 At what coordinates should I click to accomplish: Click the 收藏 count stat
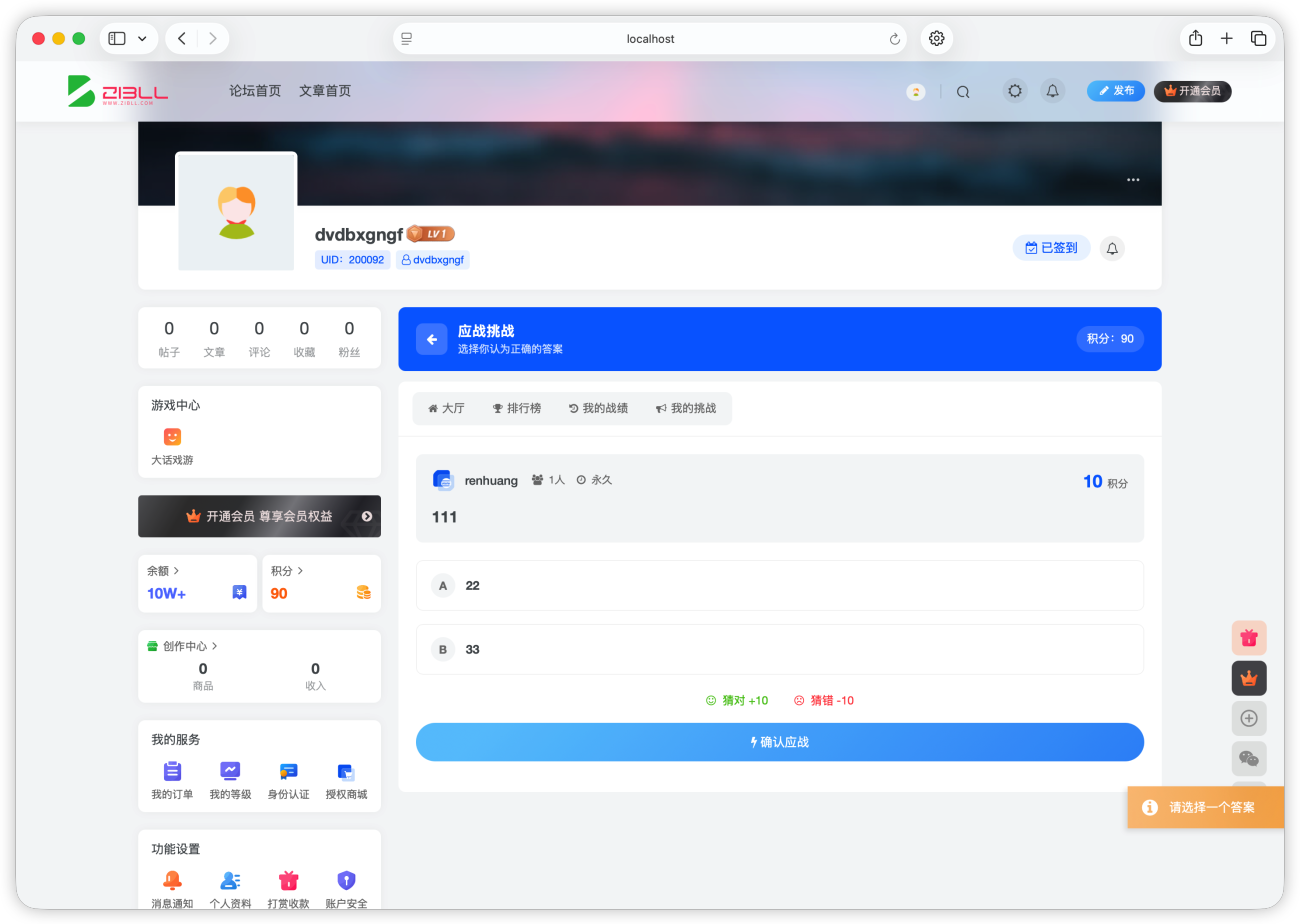(x=304, y=338)
